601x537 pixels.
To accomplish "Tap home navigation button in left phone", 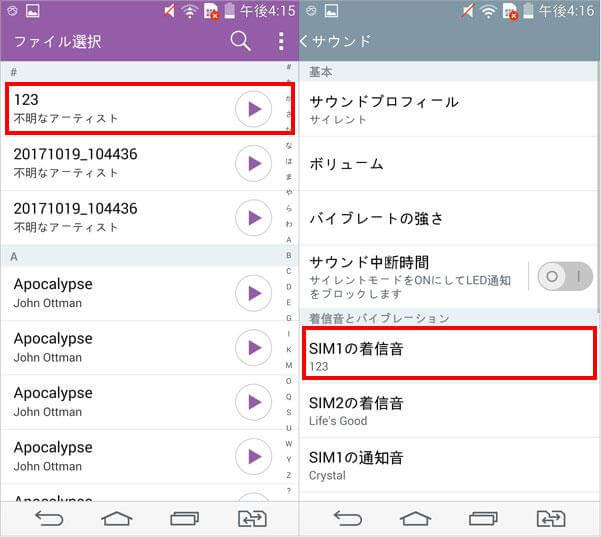I will click(x=117, y=519).
